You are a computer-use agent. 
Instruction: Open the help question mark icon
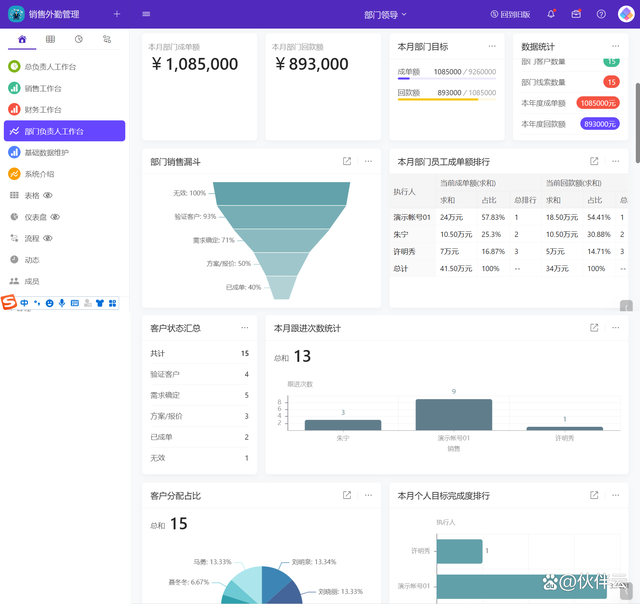601,14
